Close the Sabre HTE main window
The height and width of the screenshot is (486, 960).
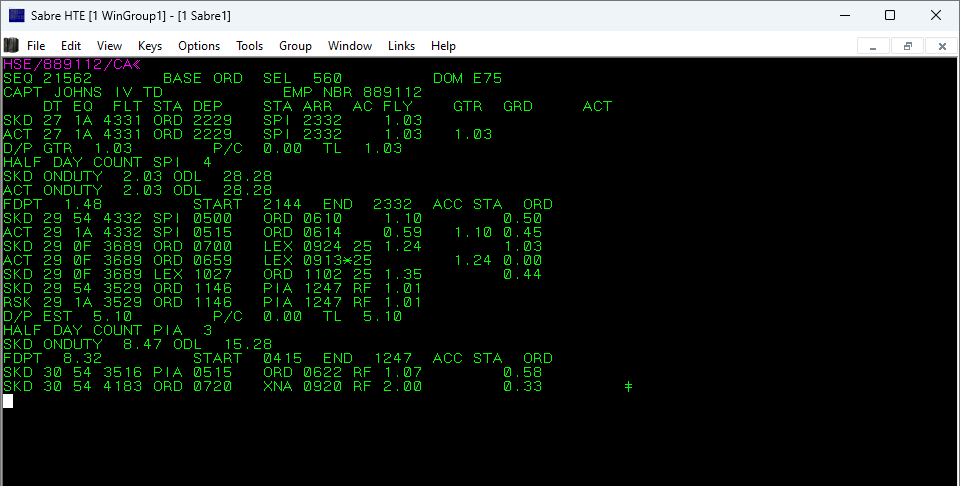(936, 15)
